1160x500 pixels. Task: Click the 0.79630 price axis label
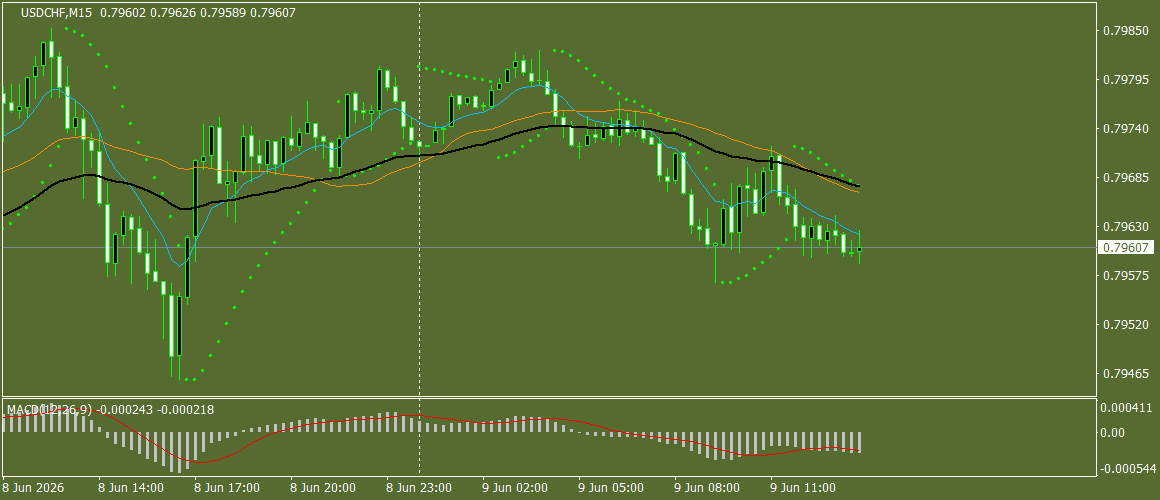[x=1125, y=226]
